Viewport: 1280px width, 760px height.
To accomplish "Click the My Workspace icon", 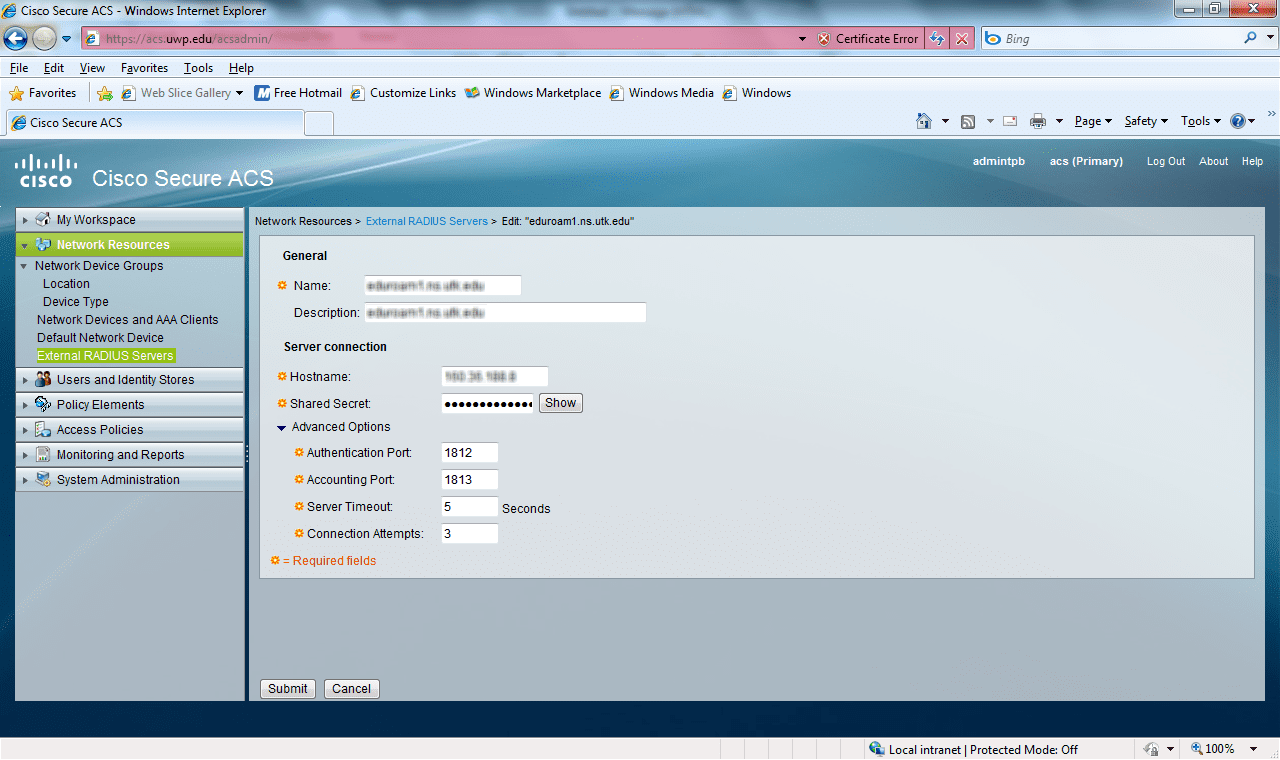I will 43,220.
